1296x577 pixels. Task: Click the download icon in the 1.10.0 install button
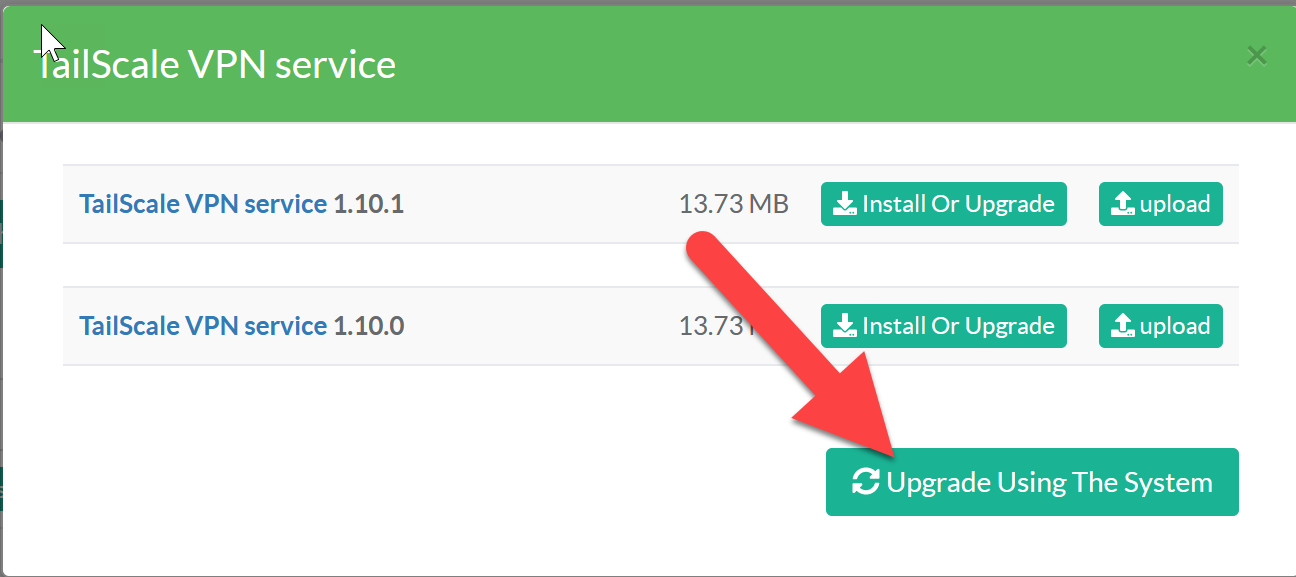click(x=845, y=326)
